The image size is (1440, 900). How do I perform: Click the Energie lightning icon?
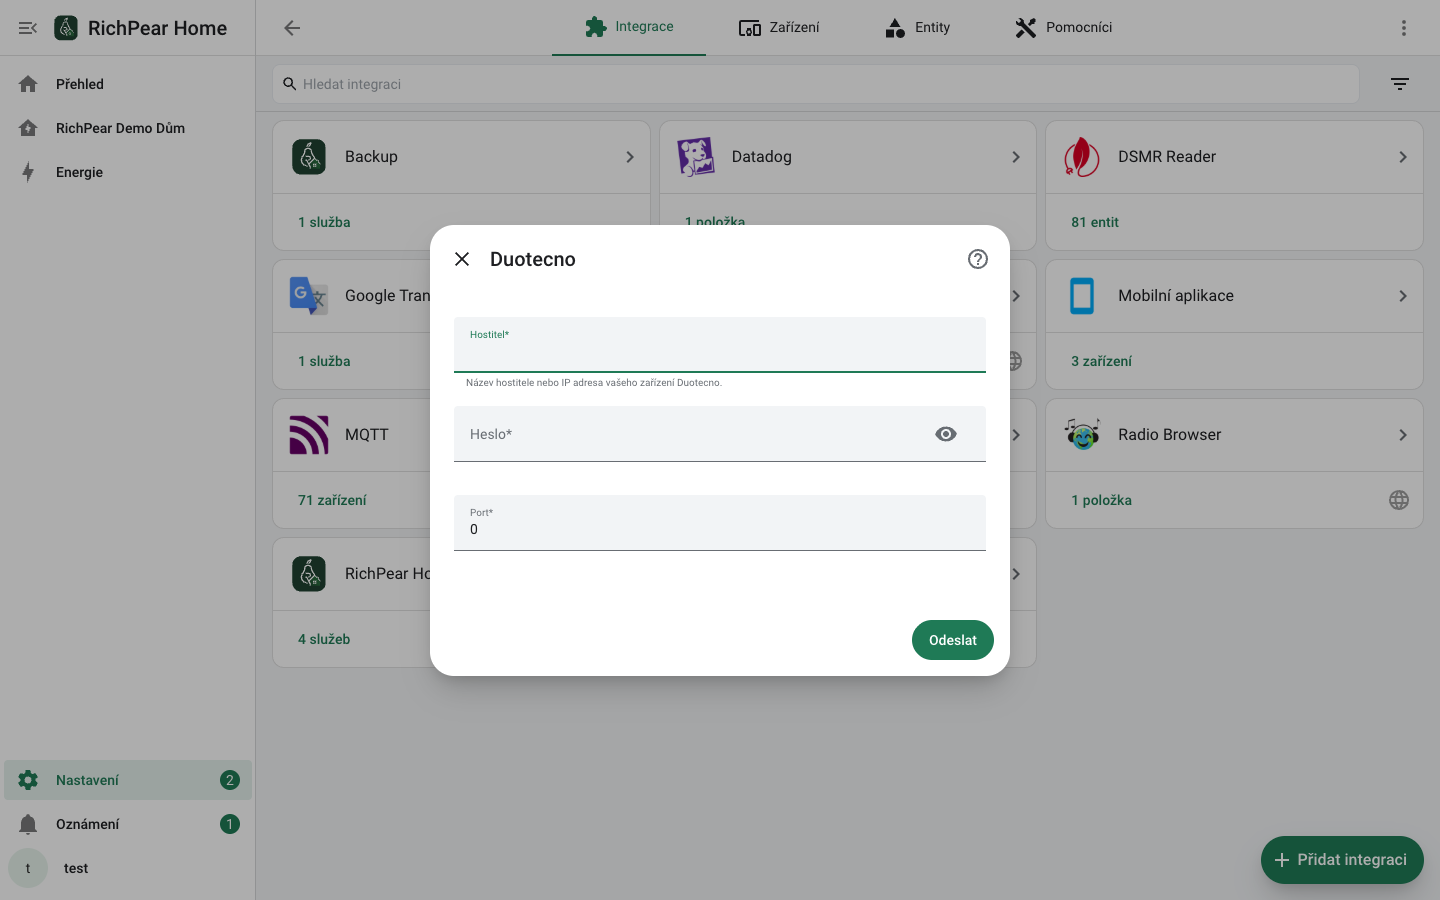(x=28, y=172)
